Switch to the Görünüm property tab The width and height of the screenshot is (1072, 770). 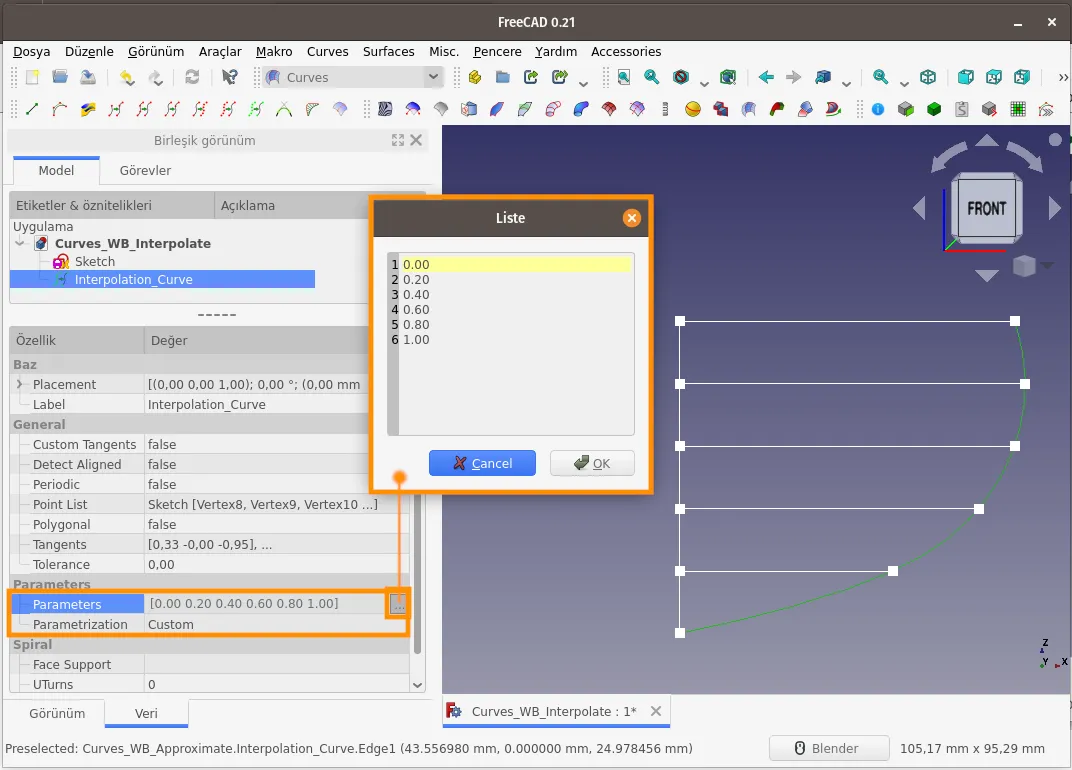(x=57, y=713)
